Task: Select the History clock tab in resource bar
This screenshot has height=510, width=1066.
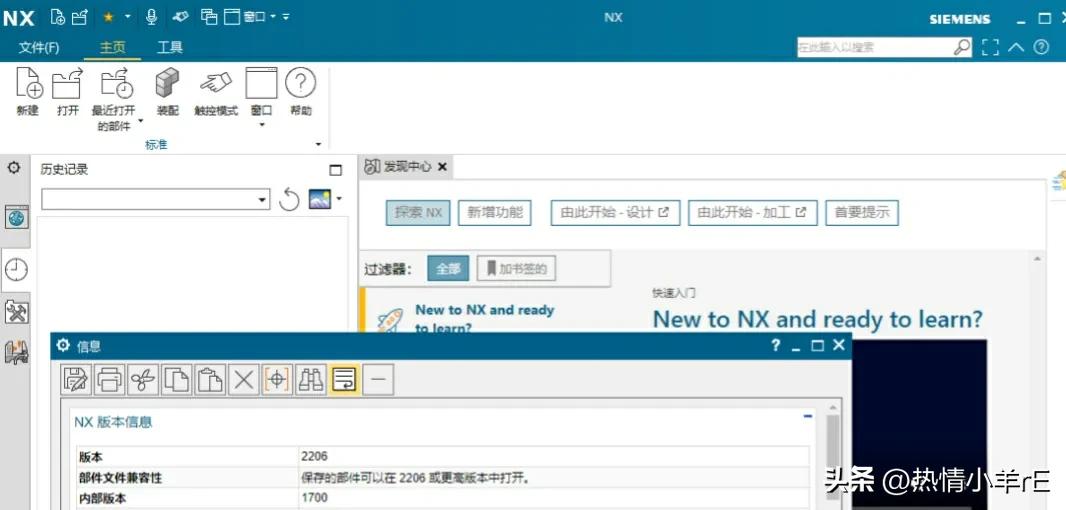Action: pos(16,270)
